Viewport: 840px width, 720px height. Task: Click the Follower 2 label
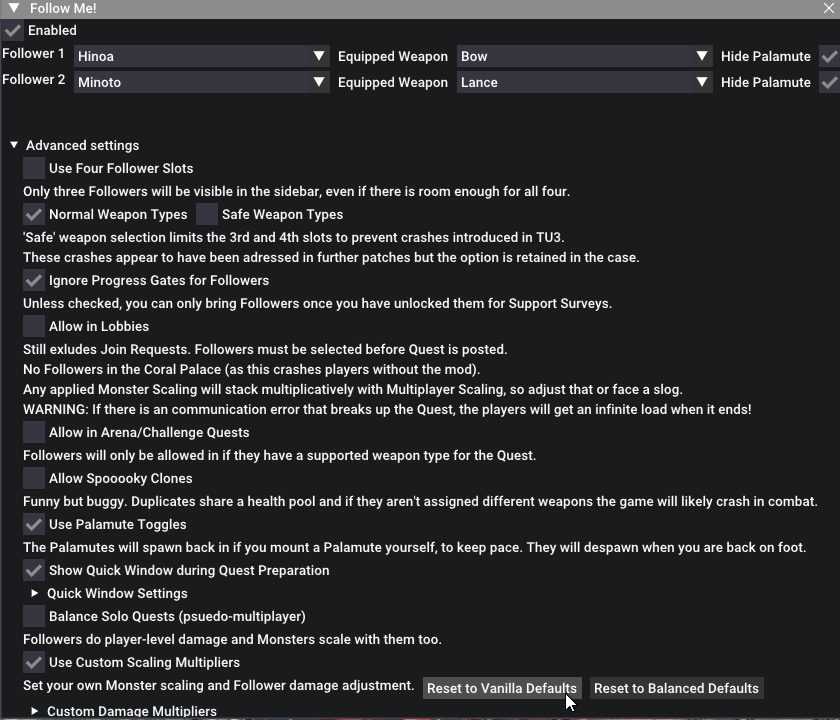tap(34, 79)
